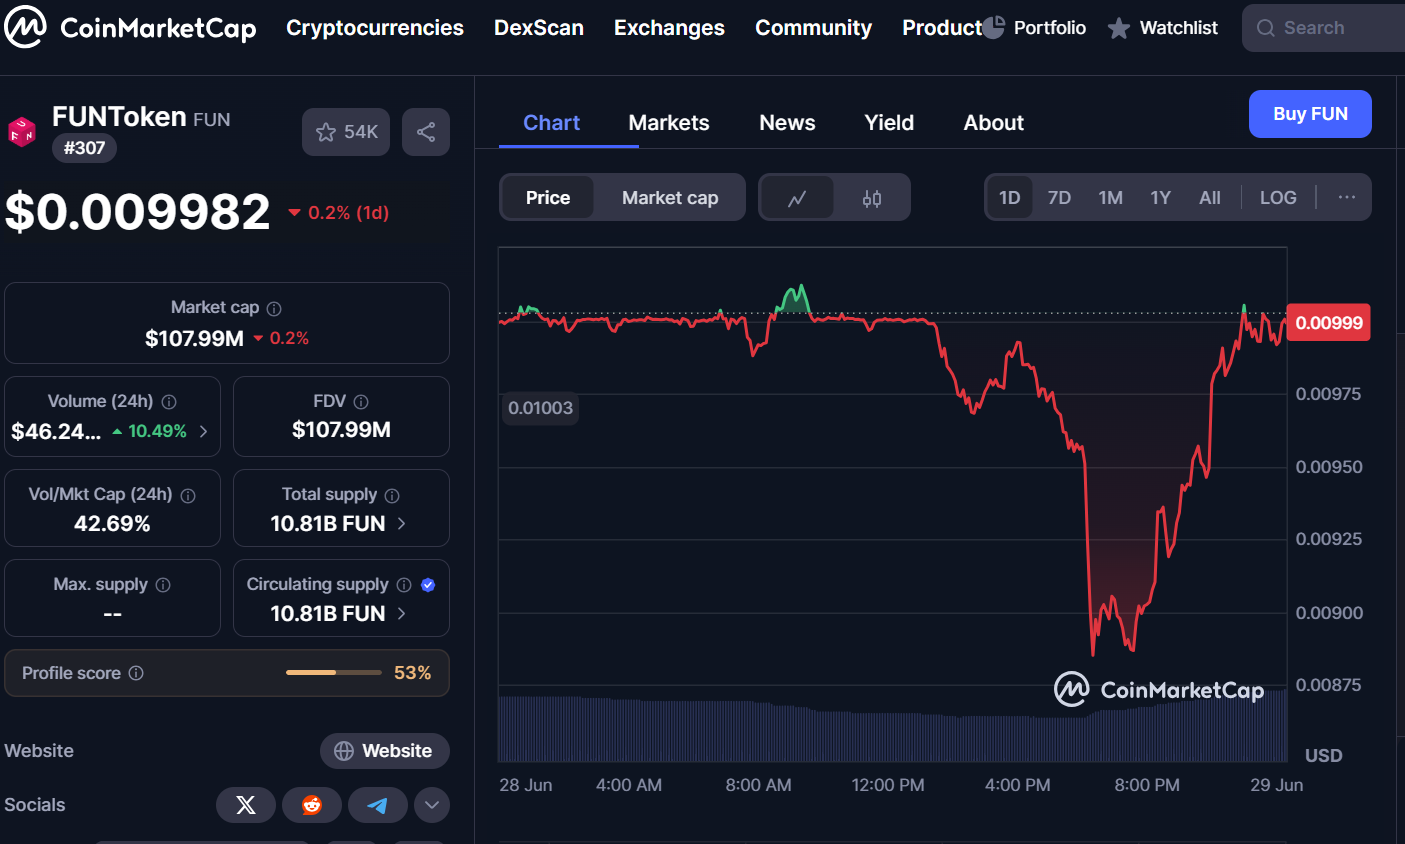This screenshot has width=1405, height=844.
Task: Open the Telegram social link
Action: 377,805
